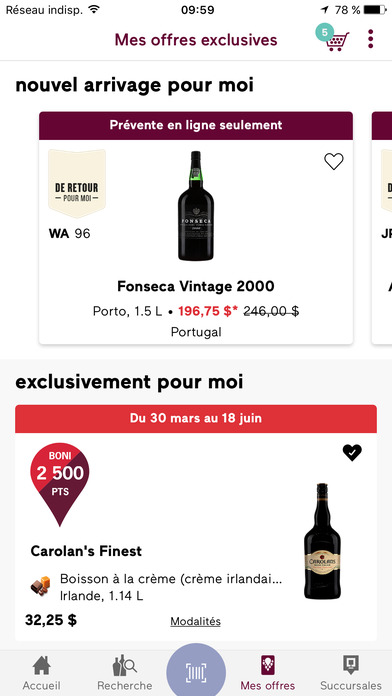Viewport: 392px width, 696px height.
Task: Unfavorite Carolan's Finest heart icon
Action: coord(352,452)
